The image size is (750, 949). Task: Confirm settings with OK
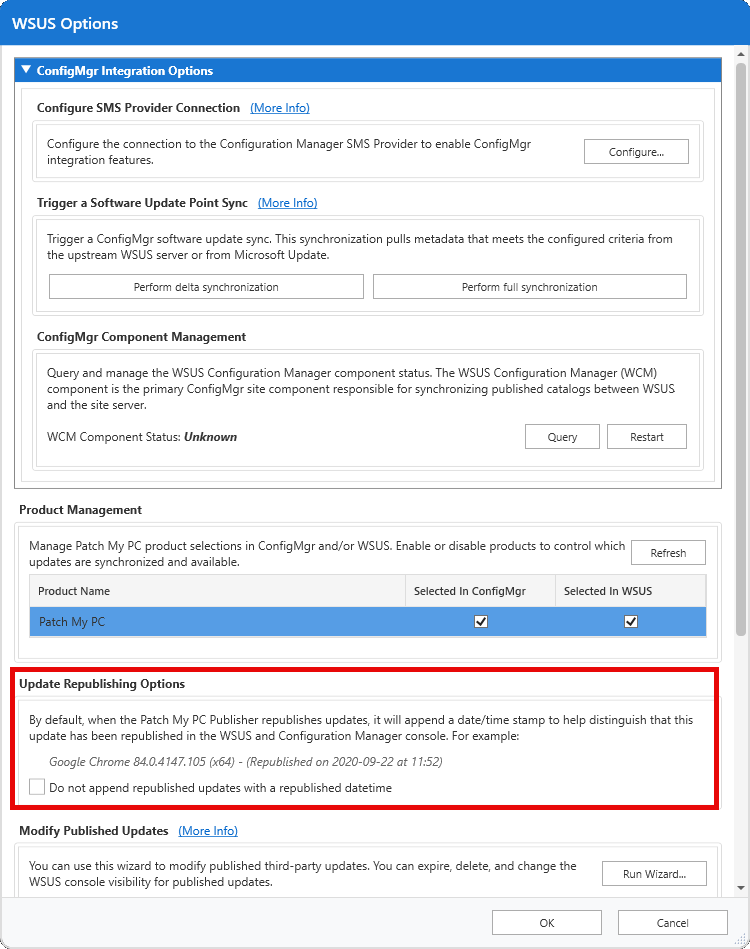click(x=546, y=922)
